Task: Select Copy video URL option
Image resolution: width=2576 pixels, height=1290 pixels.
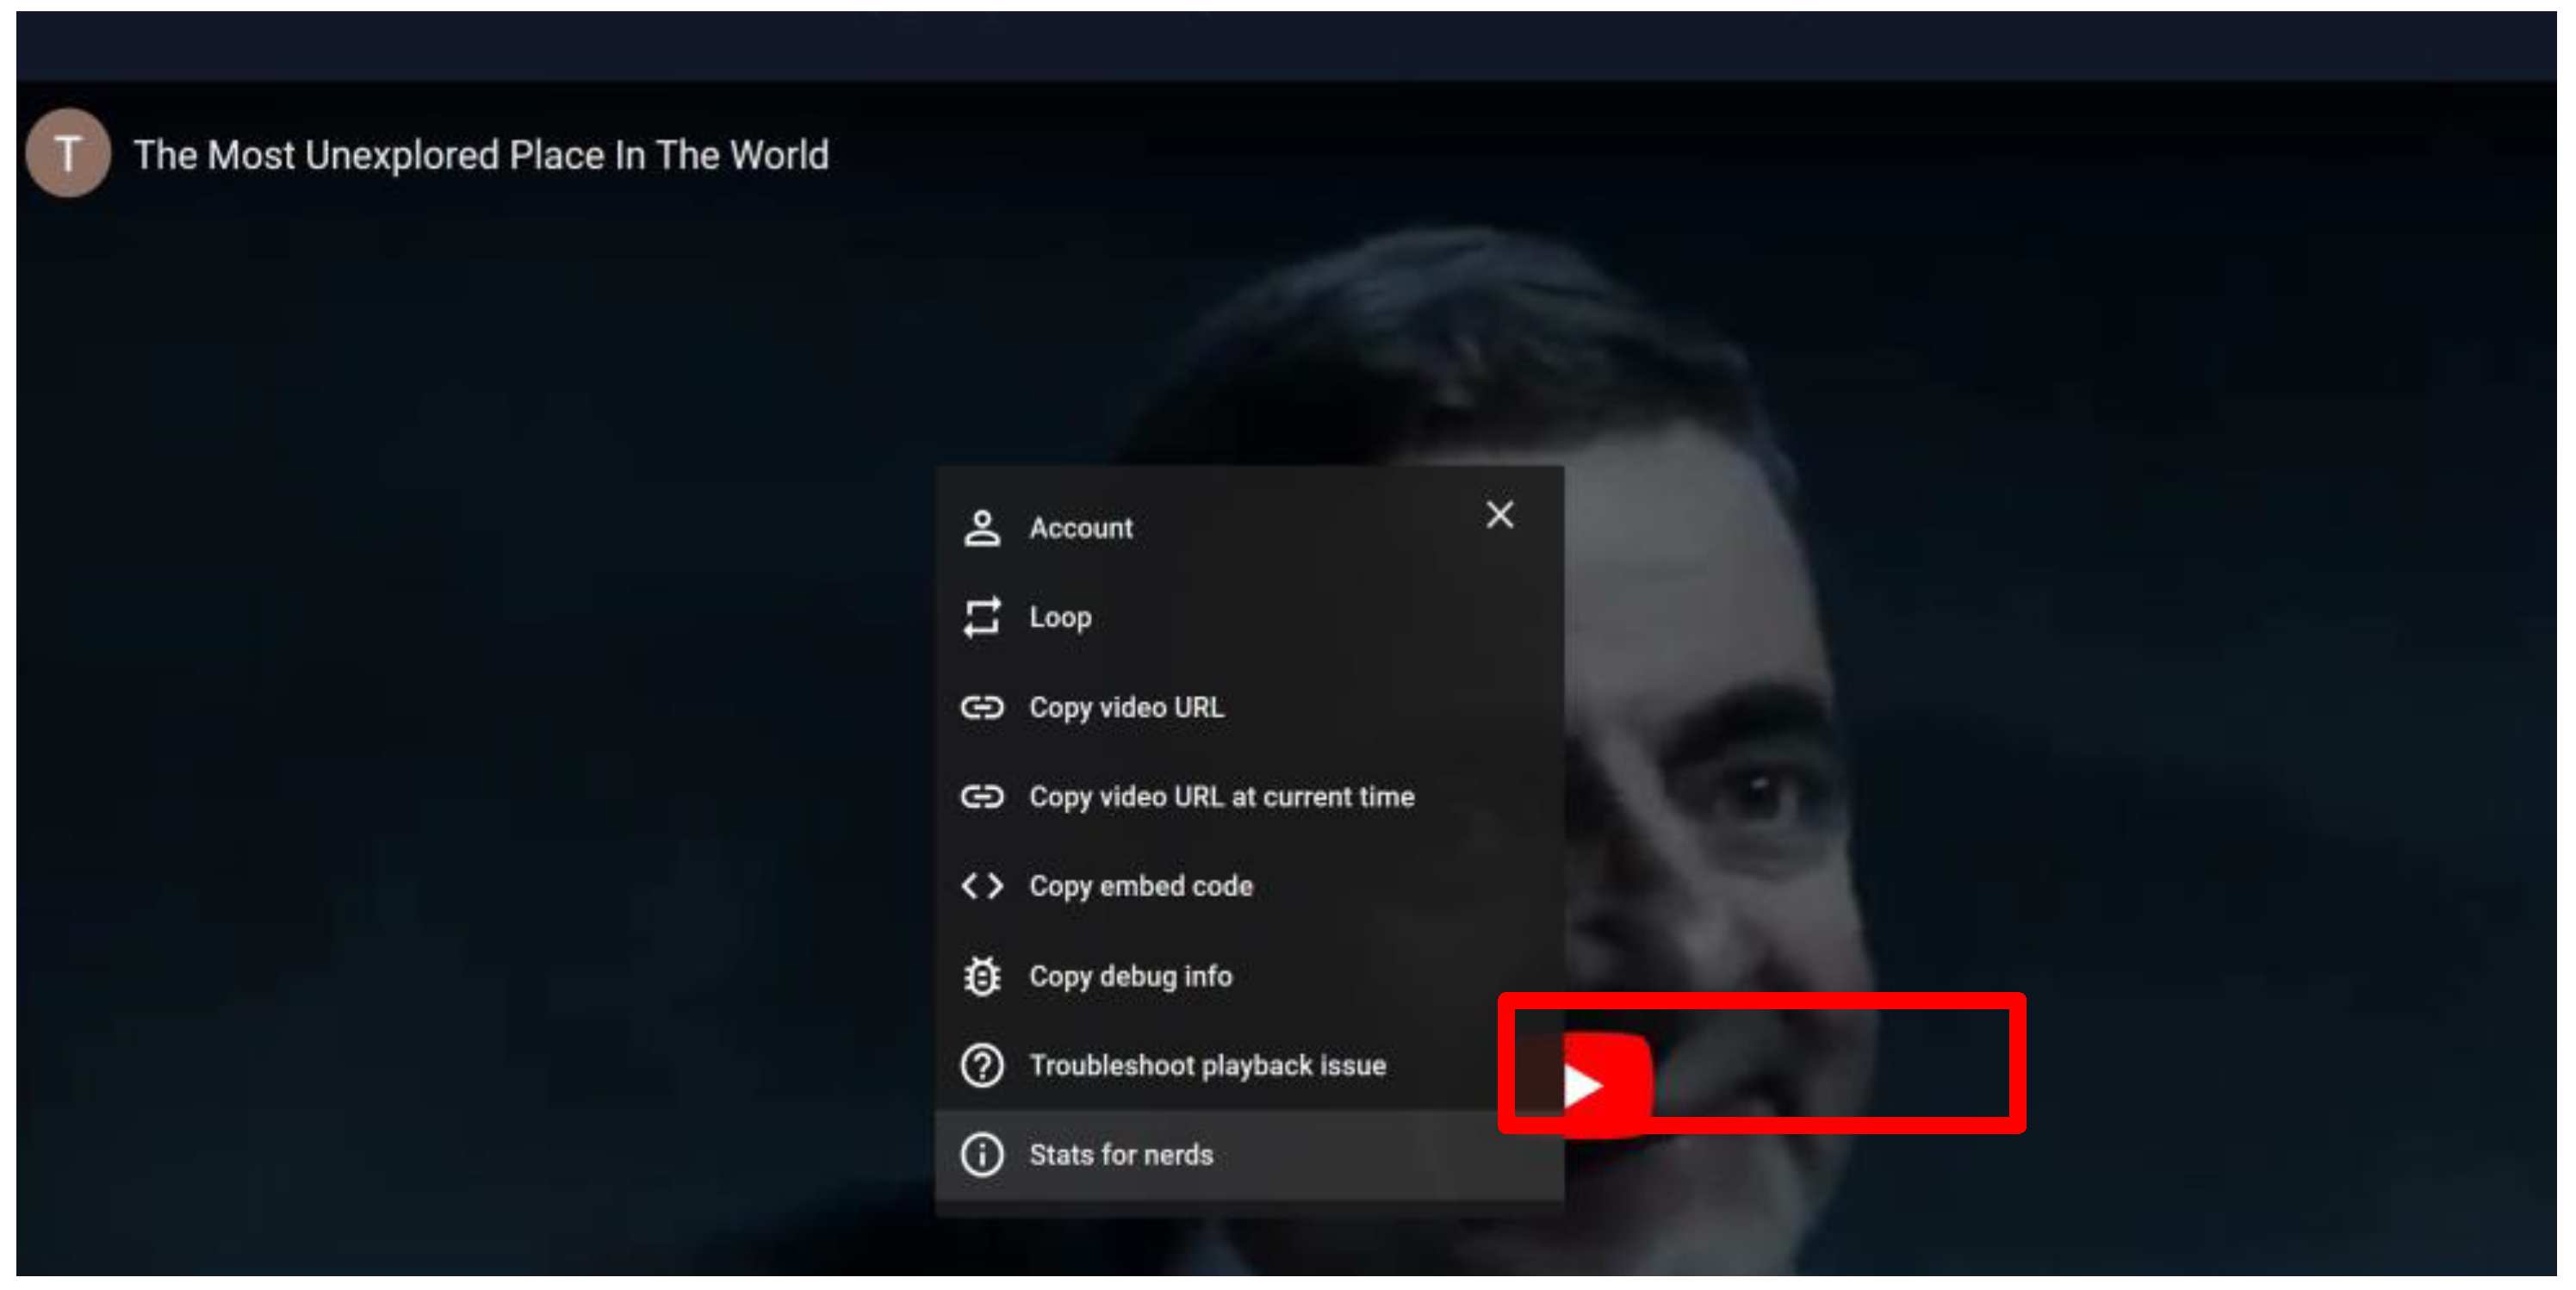Action: pyautogui.click(x=1126, y=707)
